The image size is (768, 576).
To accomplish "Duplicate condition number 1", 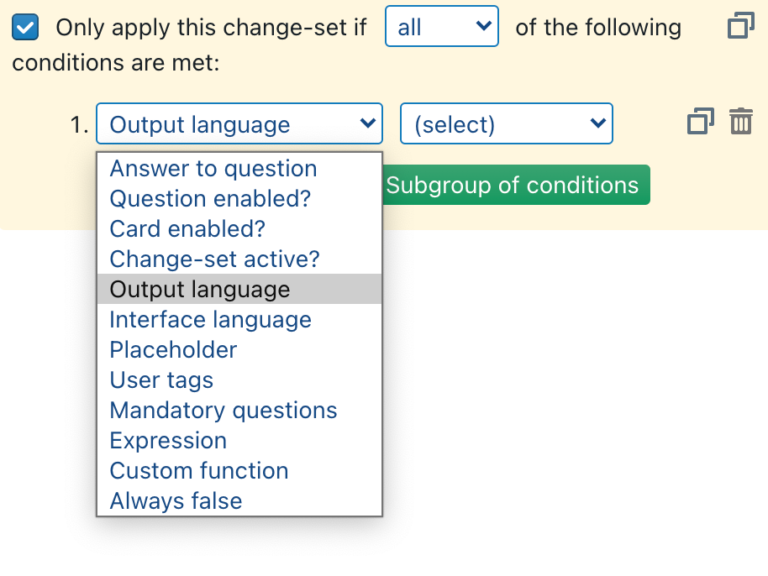I will 700,122.
